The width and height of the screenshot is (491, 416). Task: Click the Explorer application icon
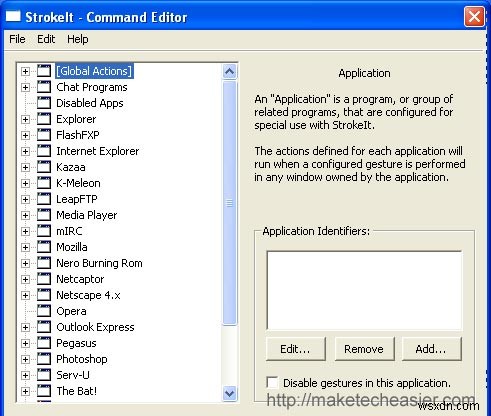click(x=44, y=119)
